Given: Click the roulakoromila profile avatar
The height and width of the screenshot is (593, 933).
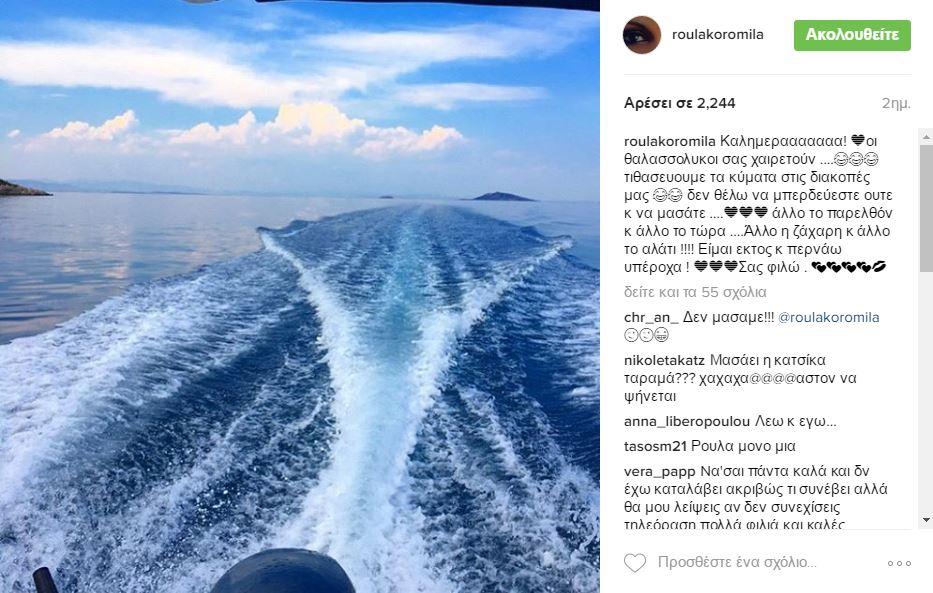Looking at the screenshot, I should tap(641, 35).
